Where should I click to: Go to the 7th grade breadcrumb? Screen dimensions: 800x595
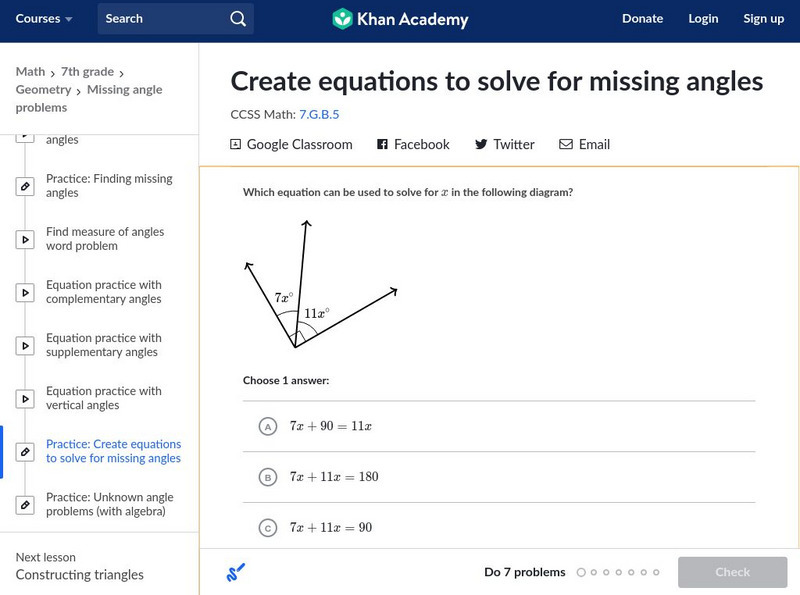pos(87,72)
